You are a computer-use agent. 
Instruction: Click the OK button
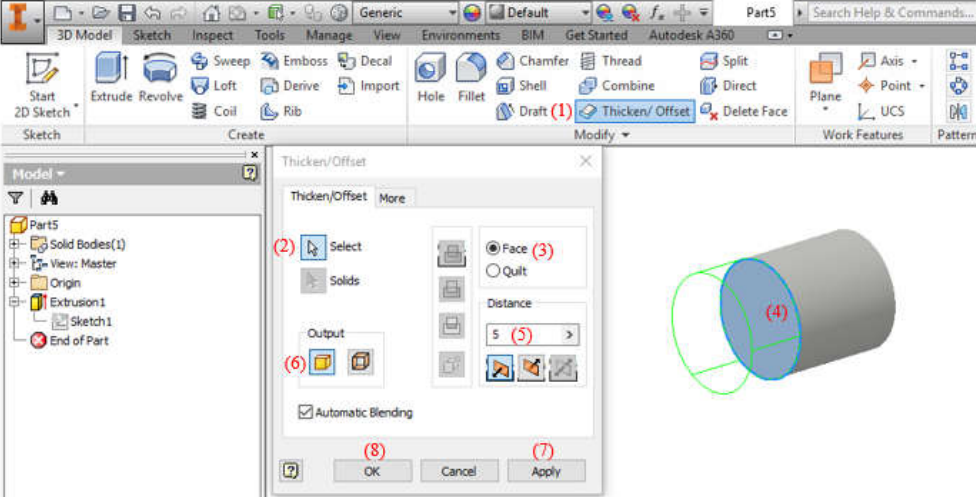click(x=372, y=471)
